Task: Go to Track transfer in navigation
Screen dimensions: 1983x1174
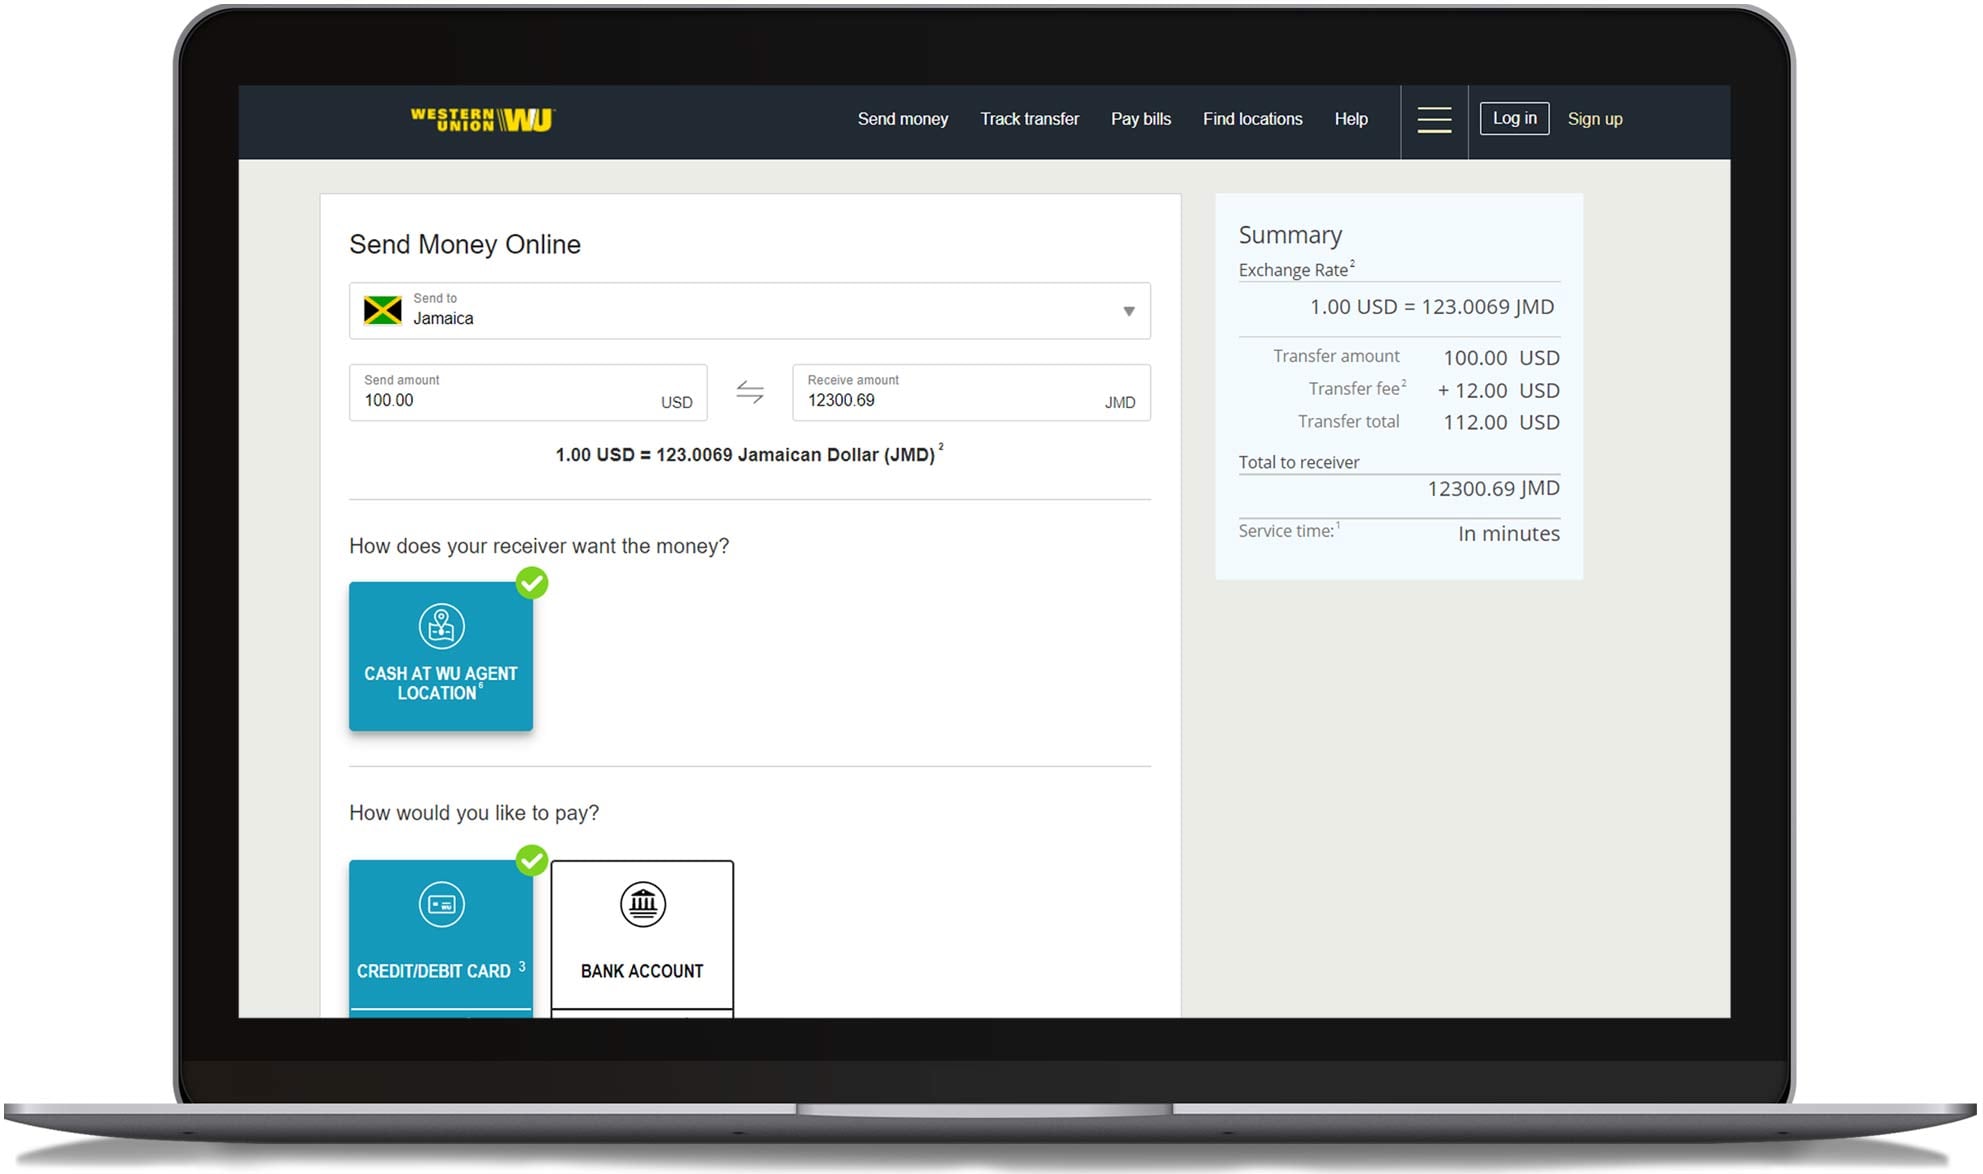Action: click(1029, 119)
